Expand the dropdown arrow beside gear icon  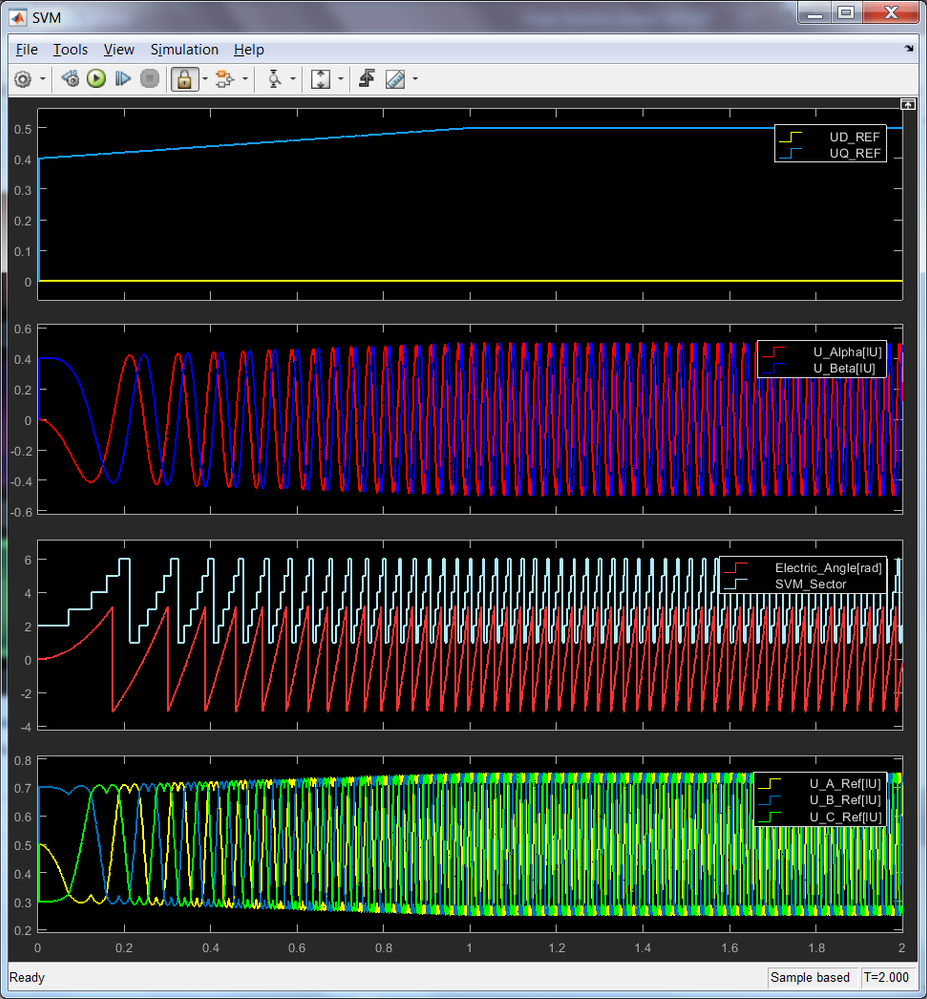pyautogui.click(x=43, y=79)
